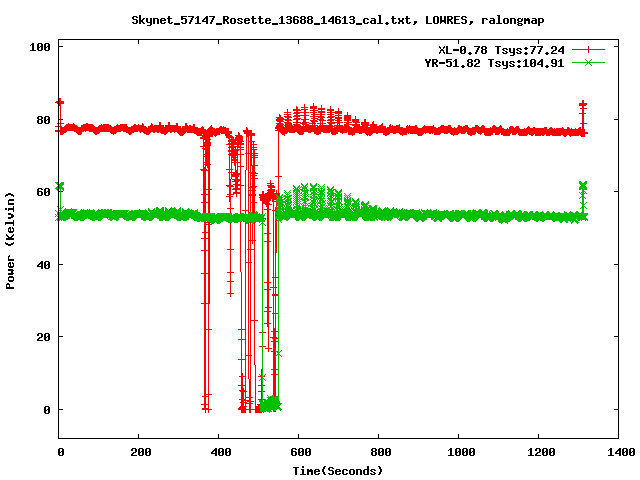
Task: Click the x-axis tick label 600
Action: pos(301,452)
